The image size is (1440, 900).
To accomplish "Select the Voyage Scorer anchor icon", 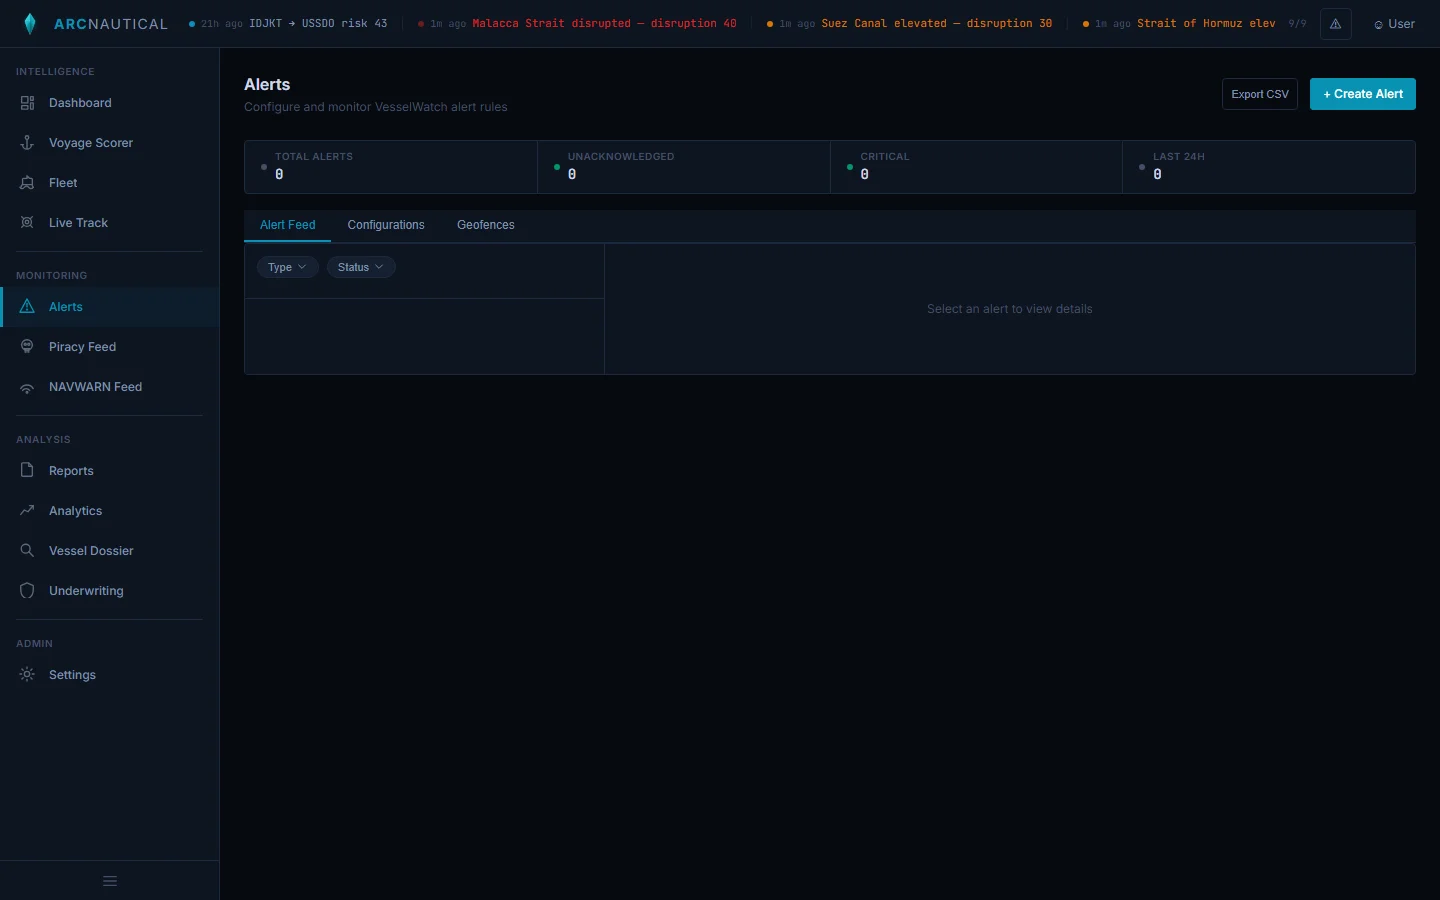I will point(27,143).
